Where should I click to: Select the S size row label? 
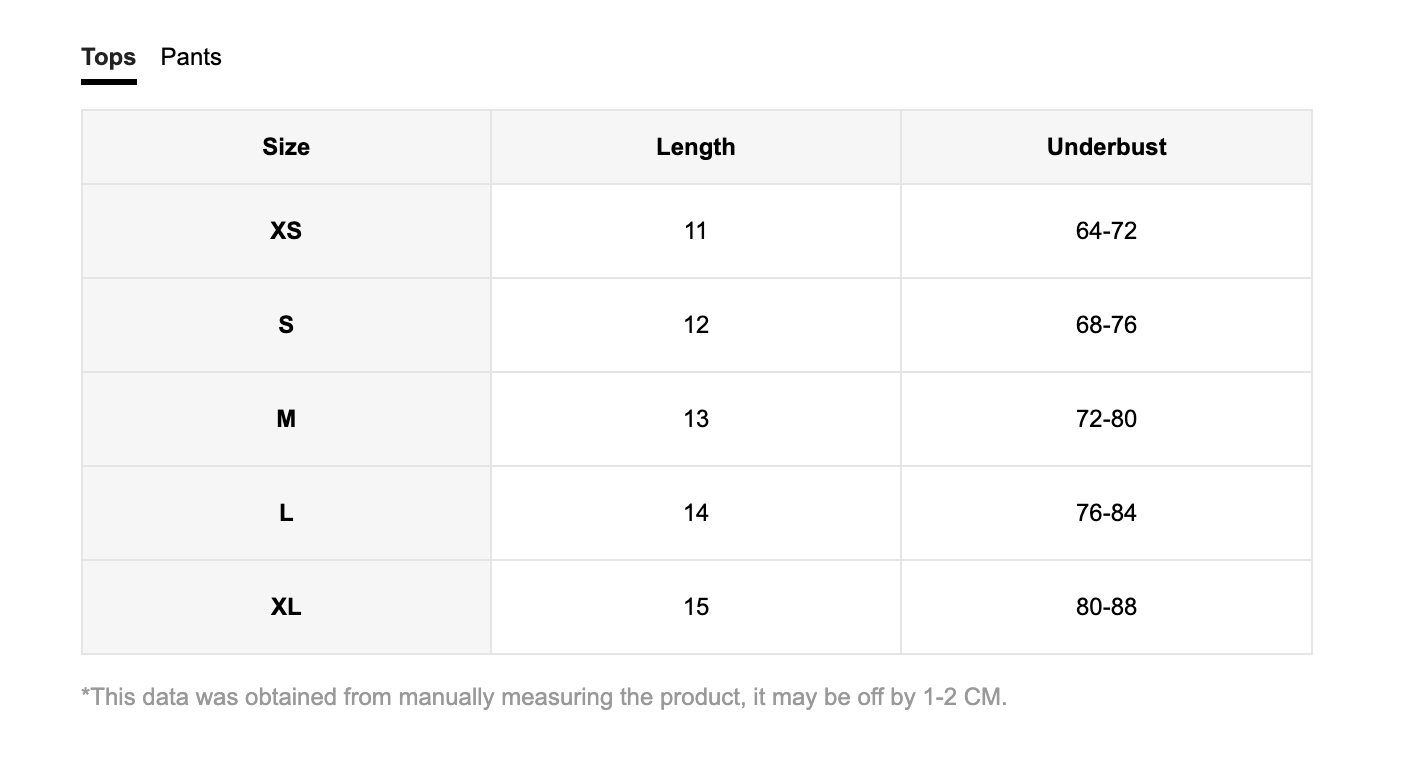click(x=286, y=325)
